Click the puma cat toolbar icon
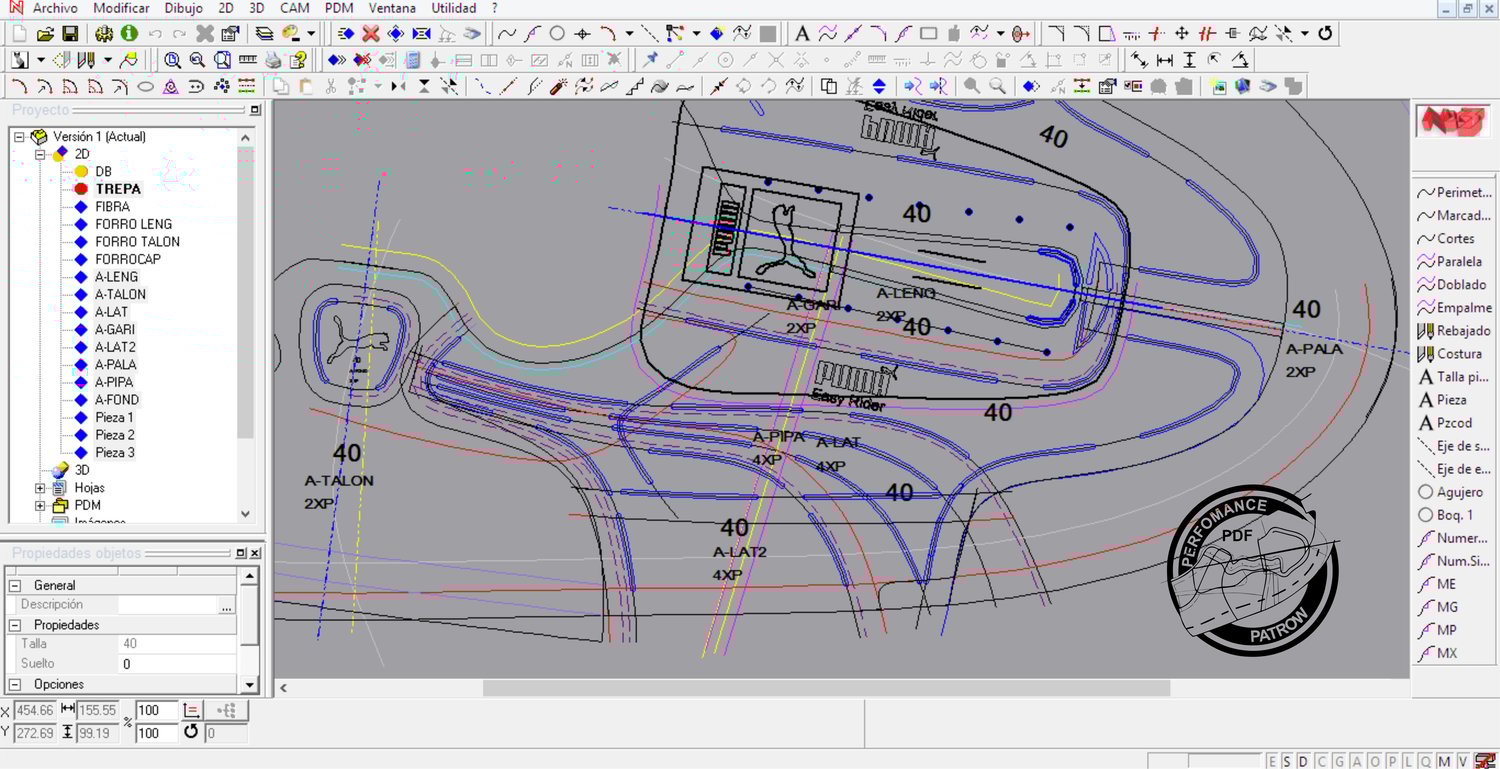Screen dimensions: 1500x769 point(18,60)
